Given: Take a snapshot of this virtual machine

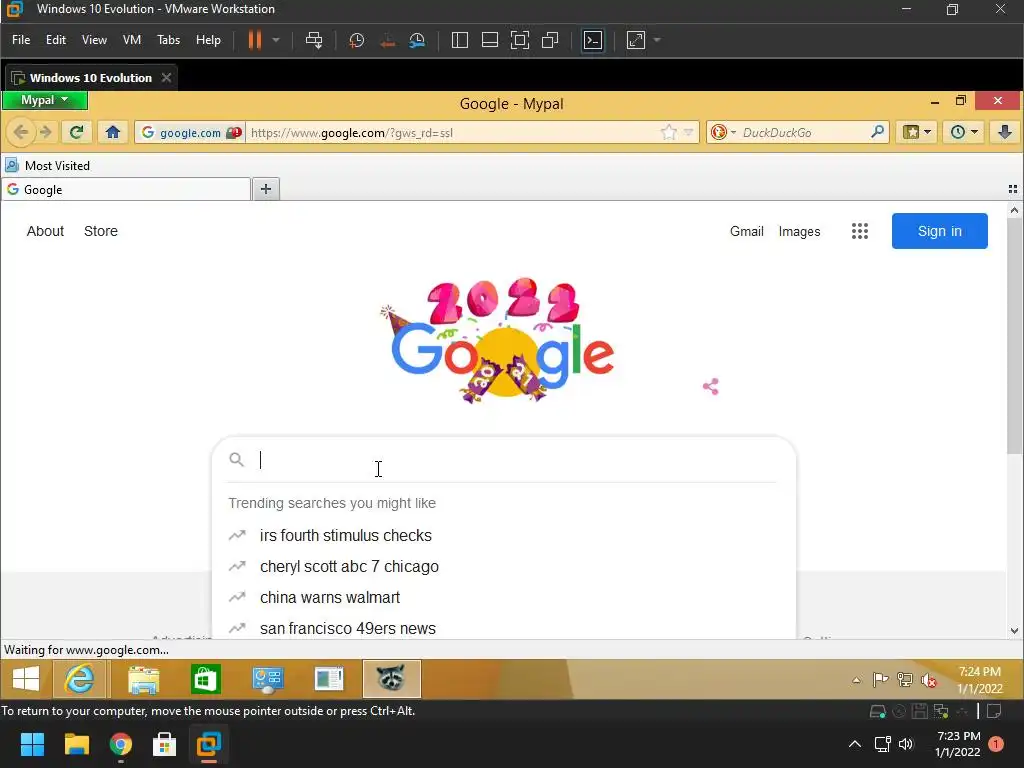Looking at the screenshot, I should [357, 40].
